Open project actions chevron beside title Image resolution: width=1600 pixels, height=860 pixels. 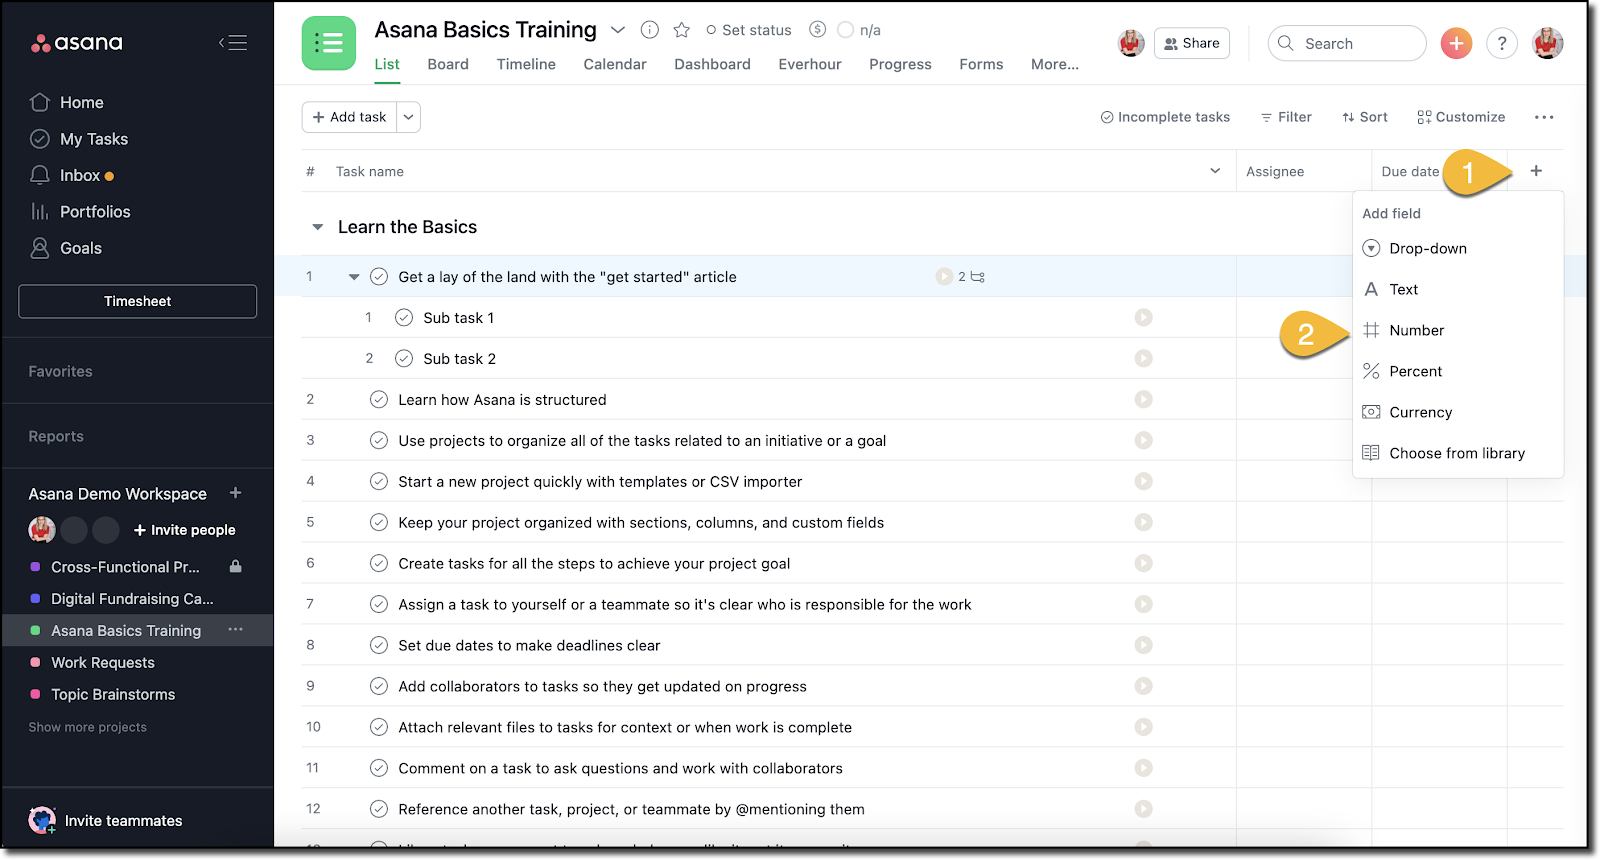click(x=618, y=30)
